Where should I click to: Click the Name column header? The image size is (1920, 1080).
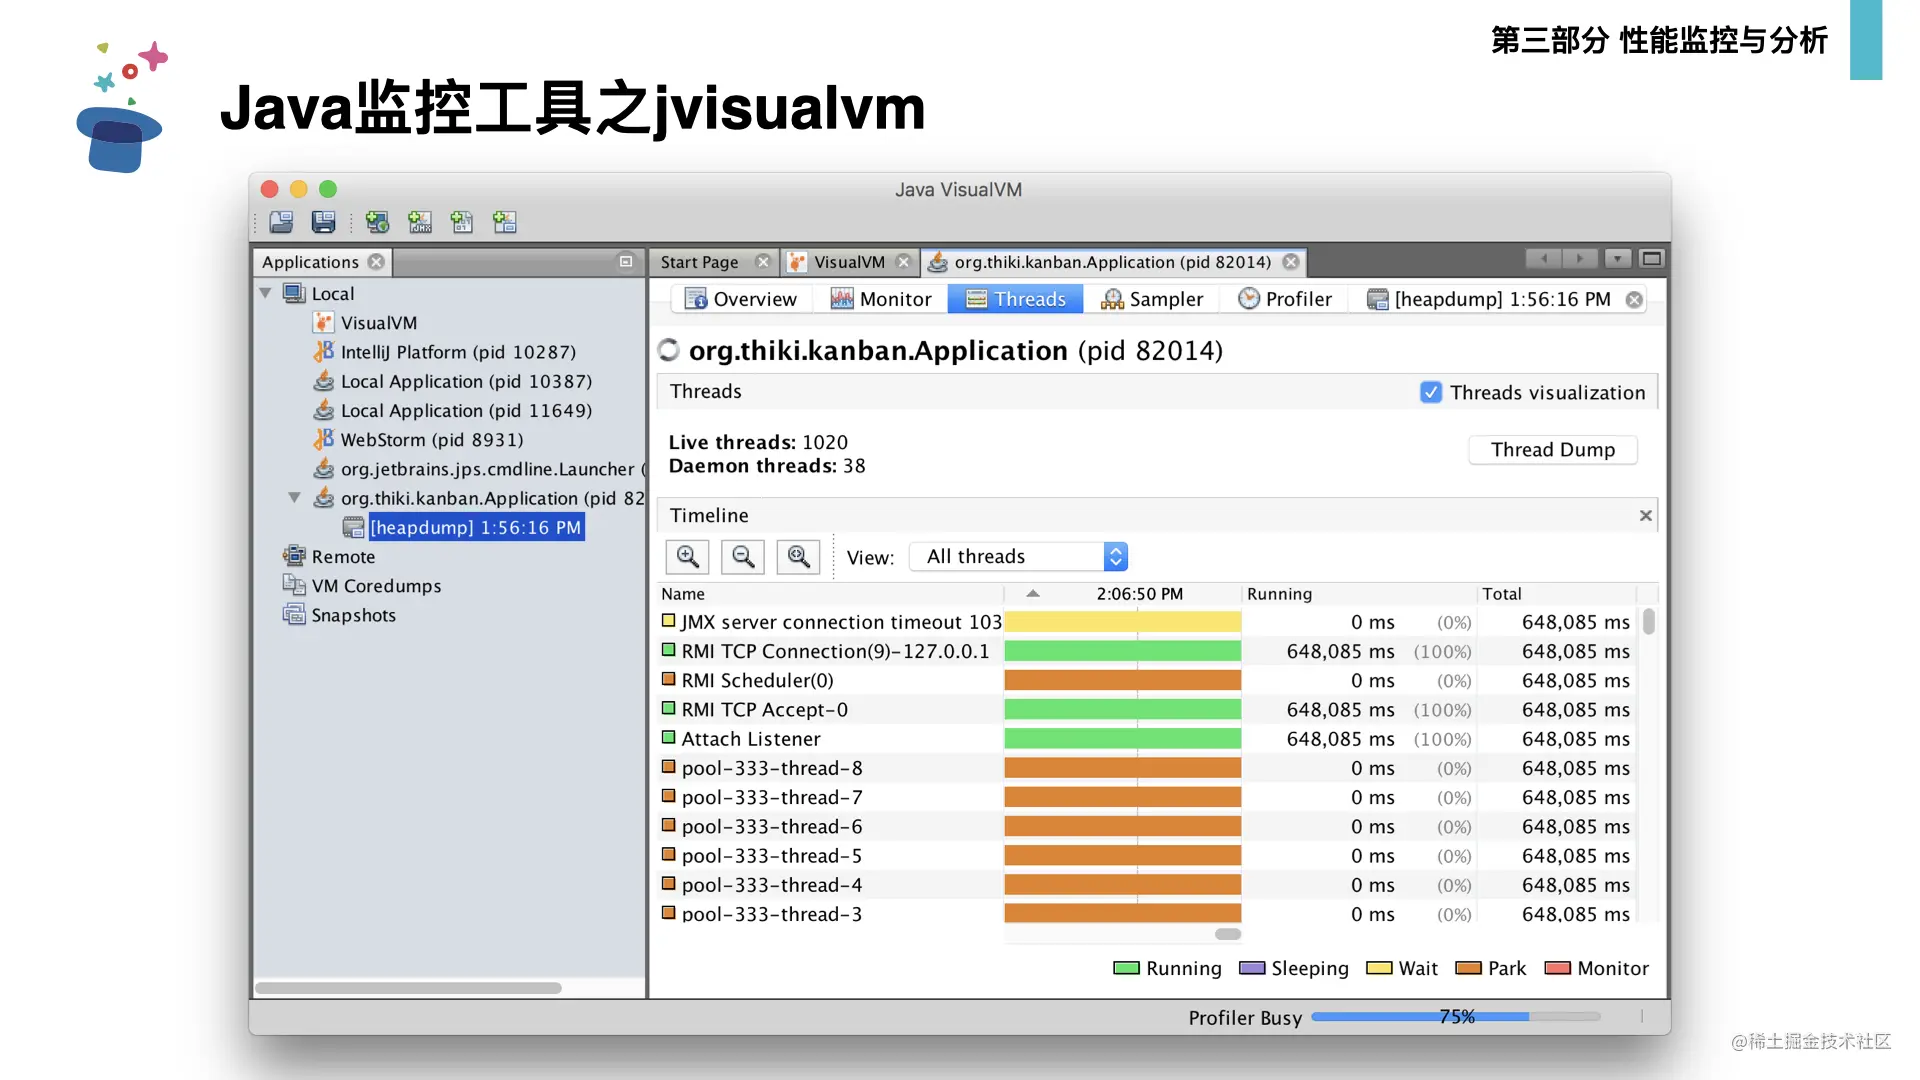tap(830, 594)
